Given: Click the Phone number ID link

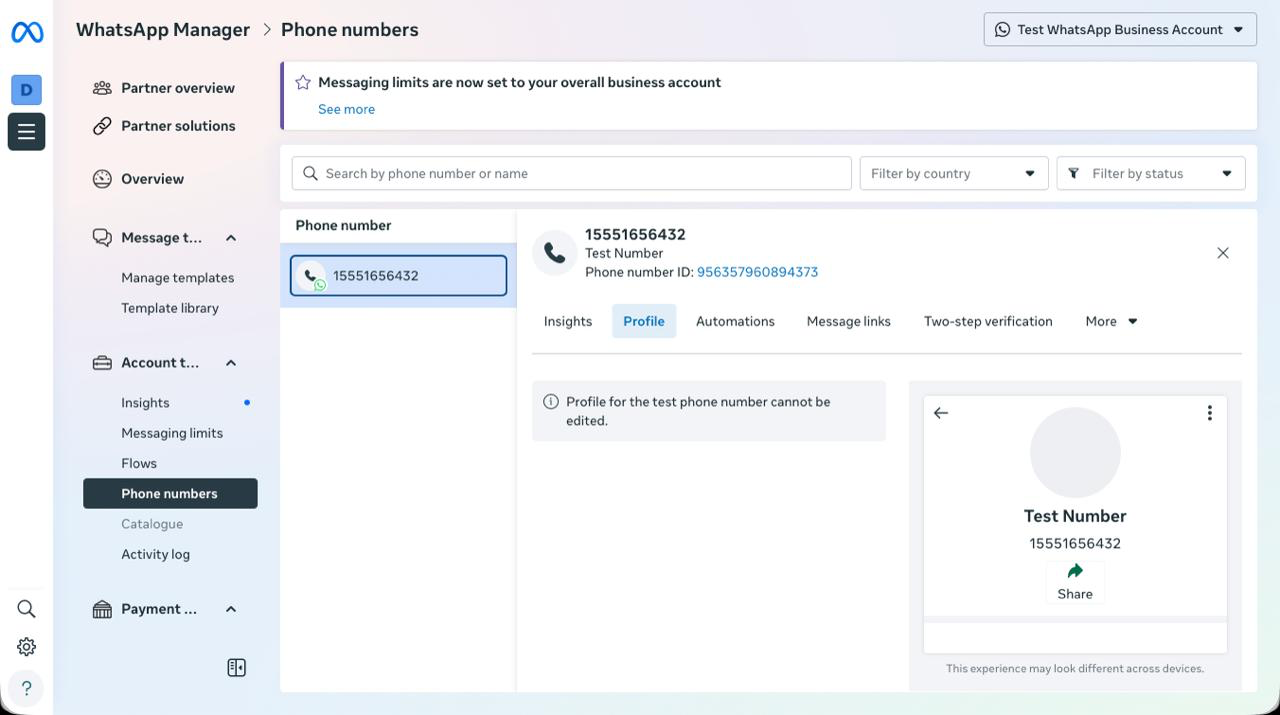Looking at the screenshot, I should coord(757,272).
